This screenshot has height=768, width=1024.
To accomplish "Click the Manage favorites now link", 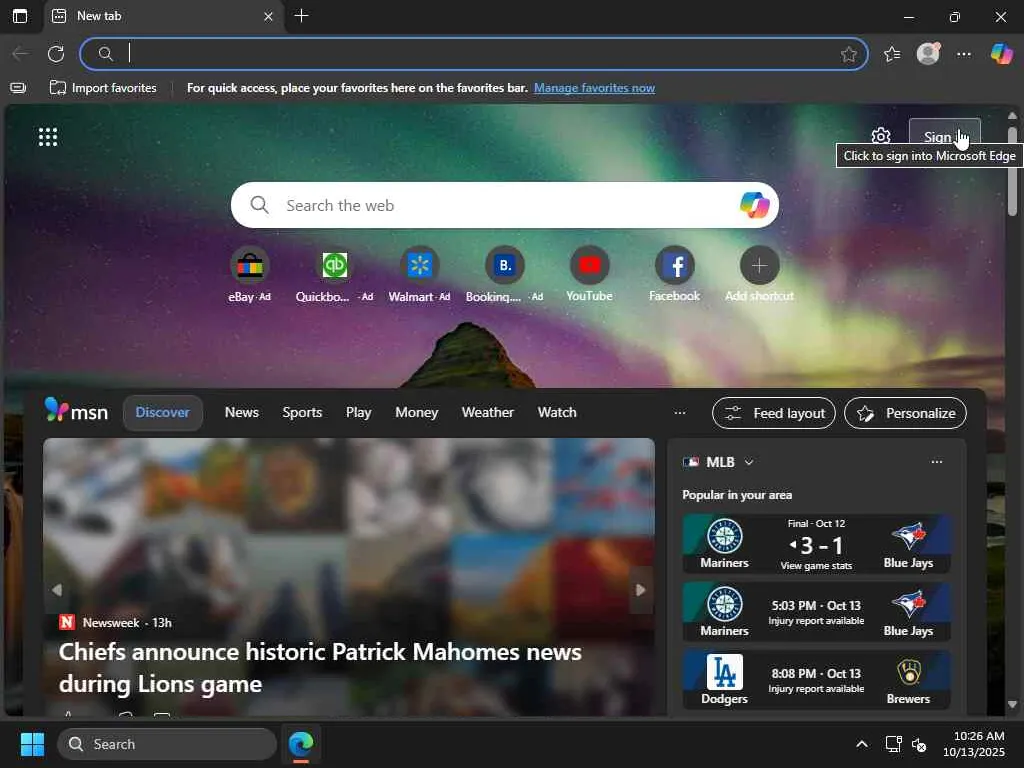I will (594, 88).
